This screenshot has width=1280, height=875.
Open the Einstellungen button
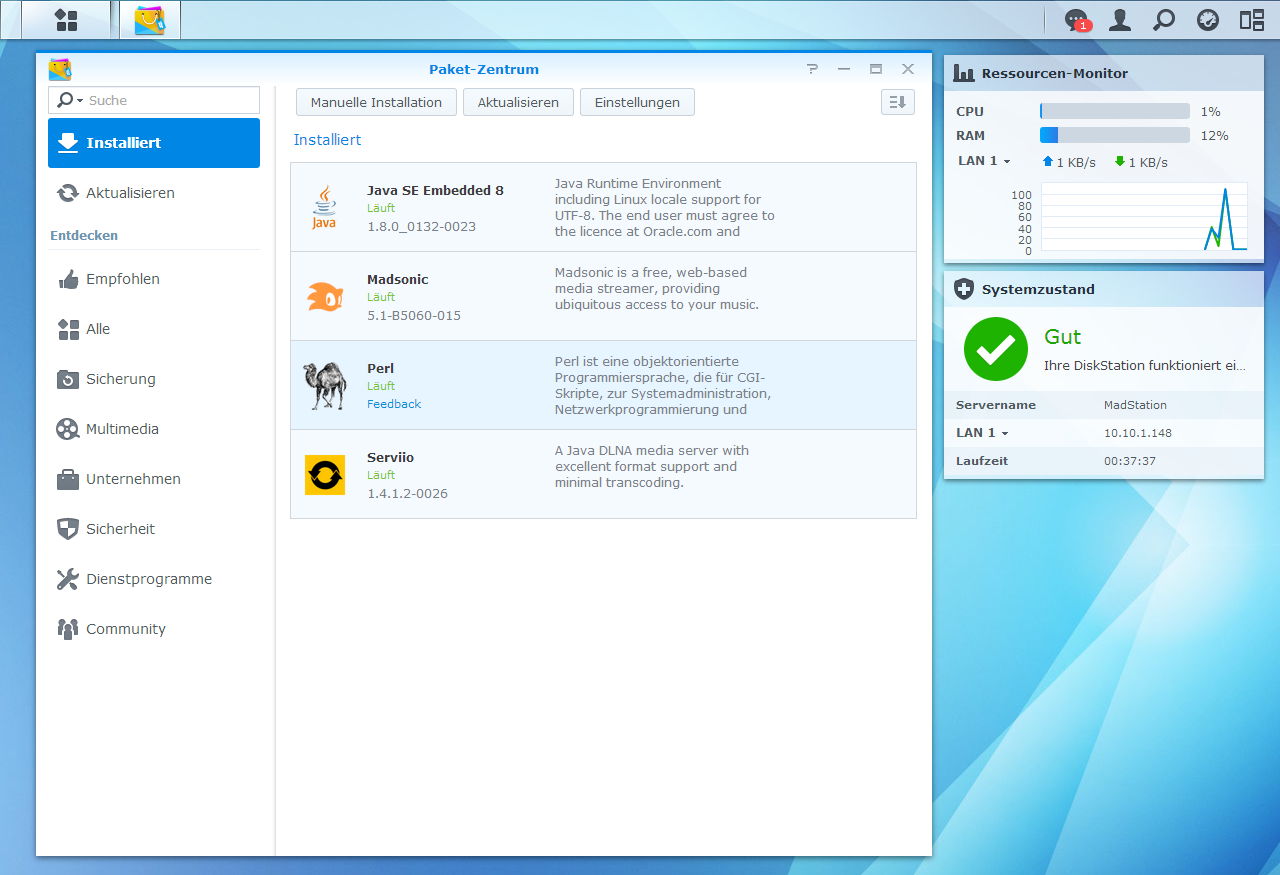coord(637,102)
